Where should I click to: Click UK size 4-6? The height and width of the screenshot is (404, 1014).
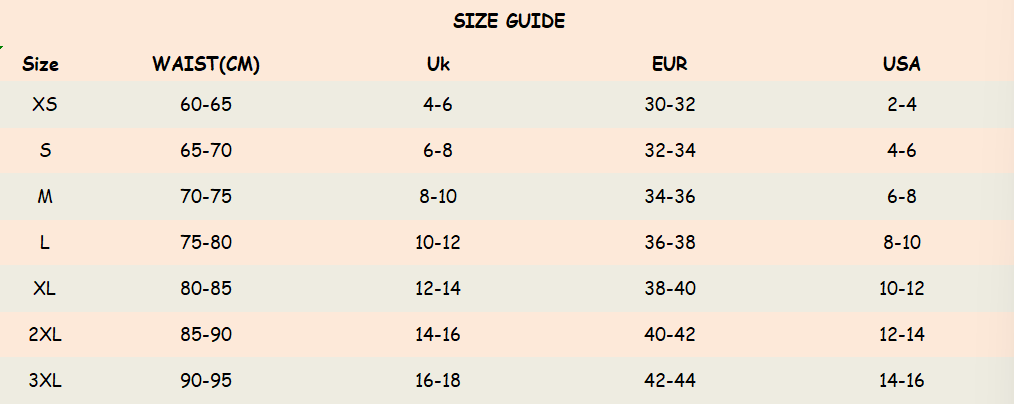coord(438,104)
